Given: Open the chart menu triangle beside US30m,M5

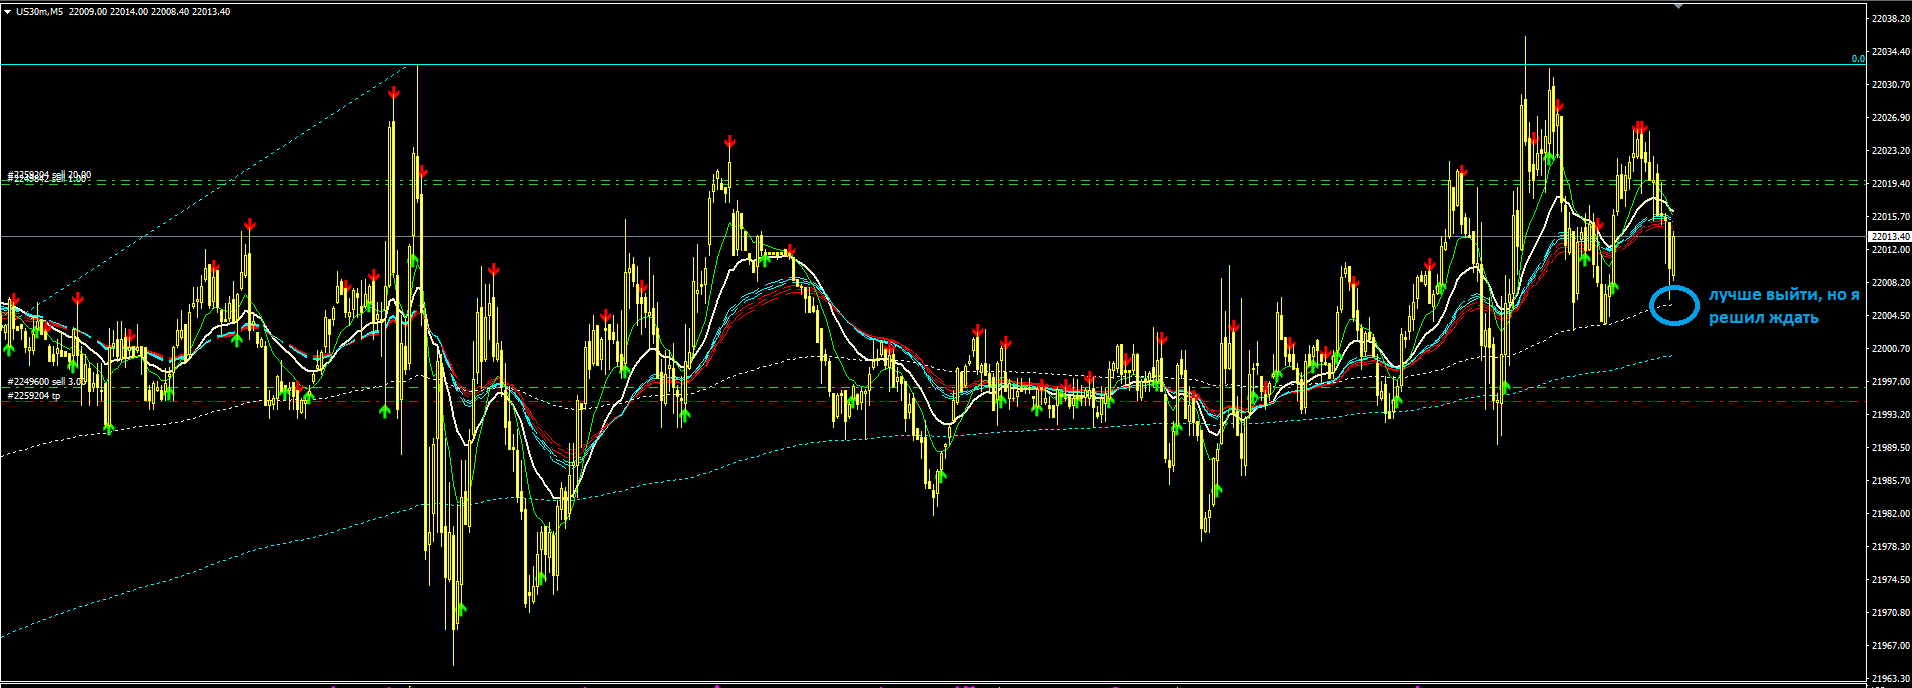Looking at the screenshot, I should coord(7,12).
